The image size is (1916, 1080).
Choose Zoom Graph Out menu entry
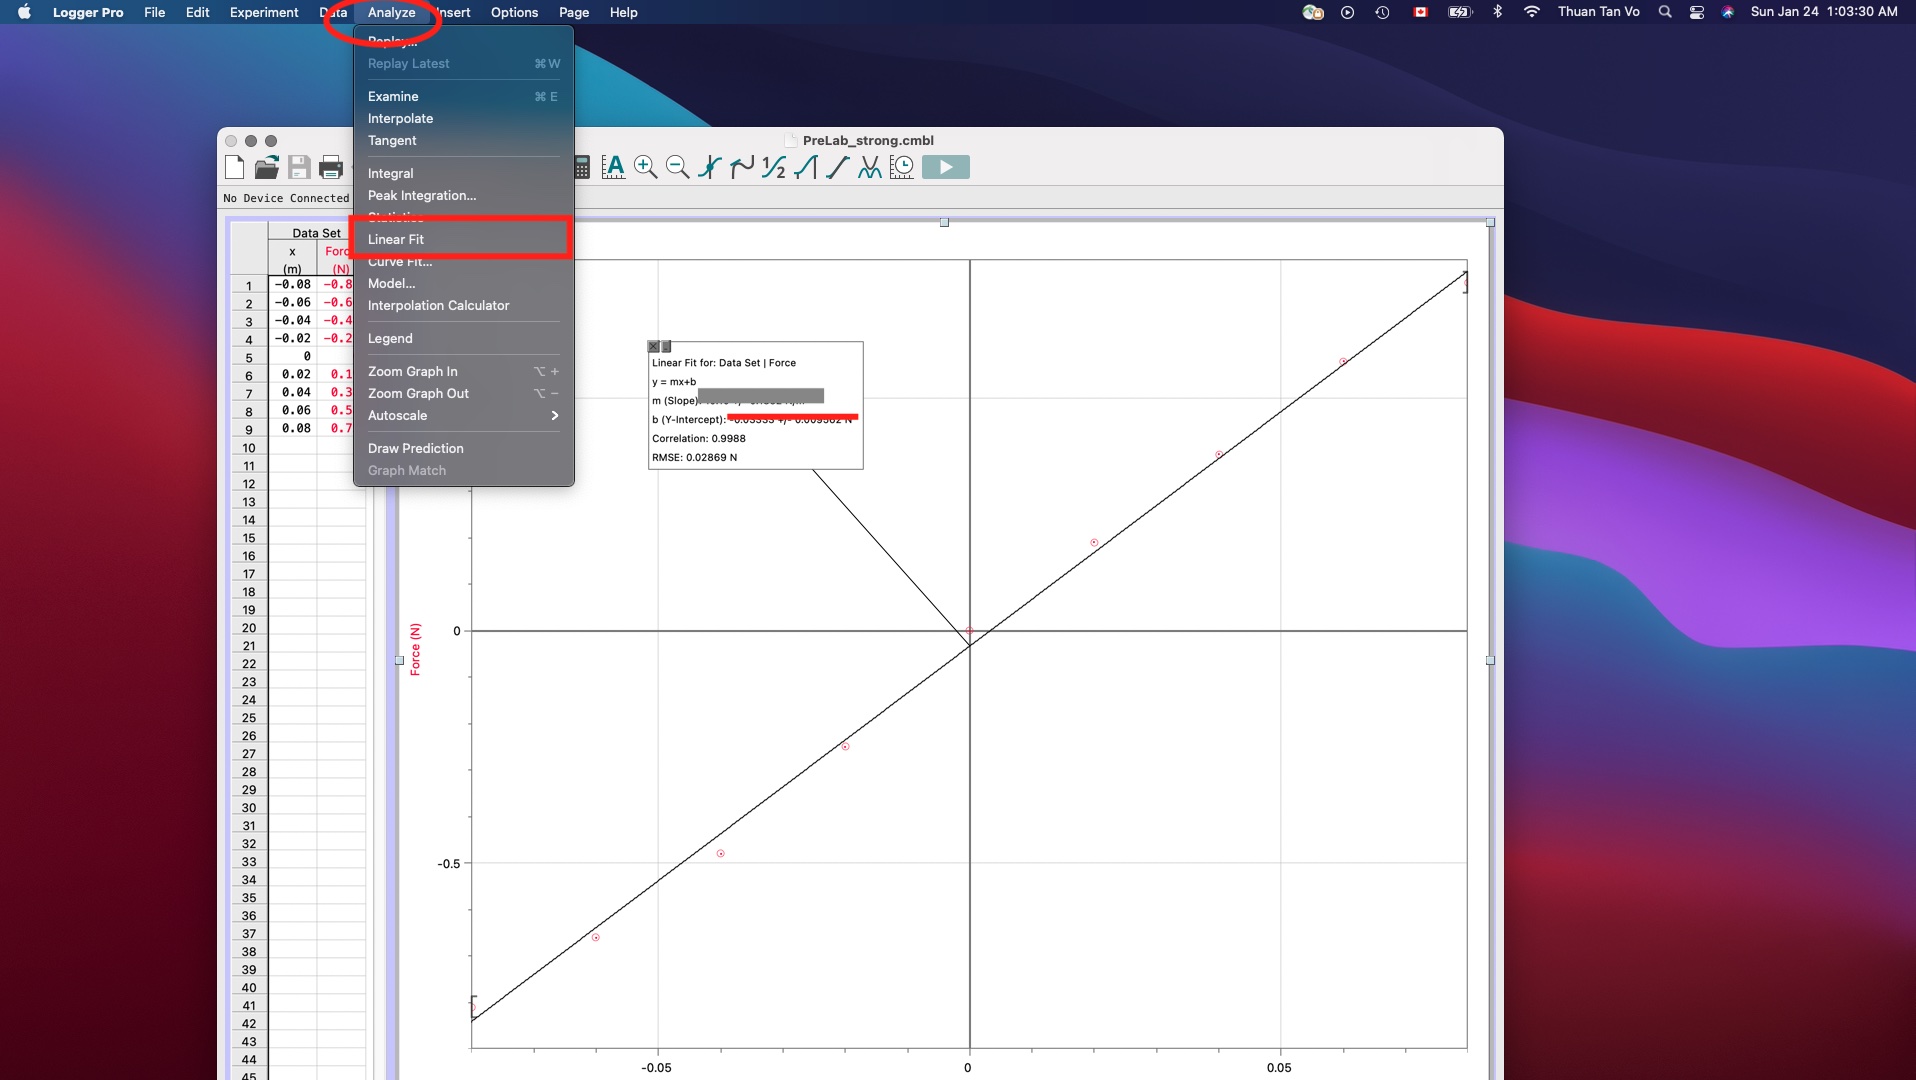[463, 393]
